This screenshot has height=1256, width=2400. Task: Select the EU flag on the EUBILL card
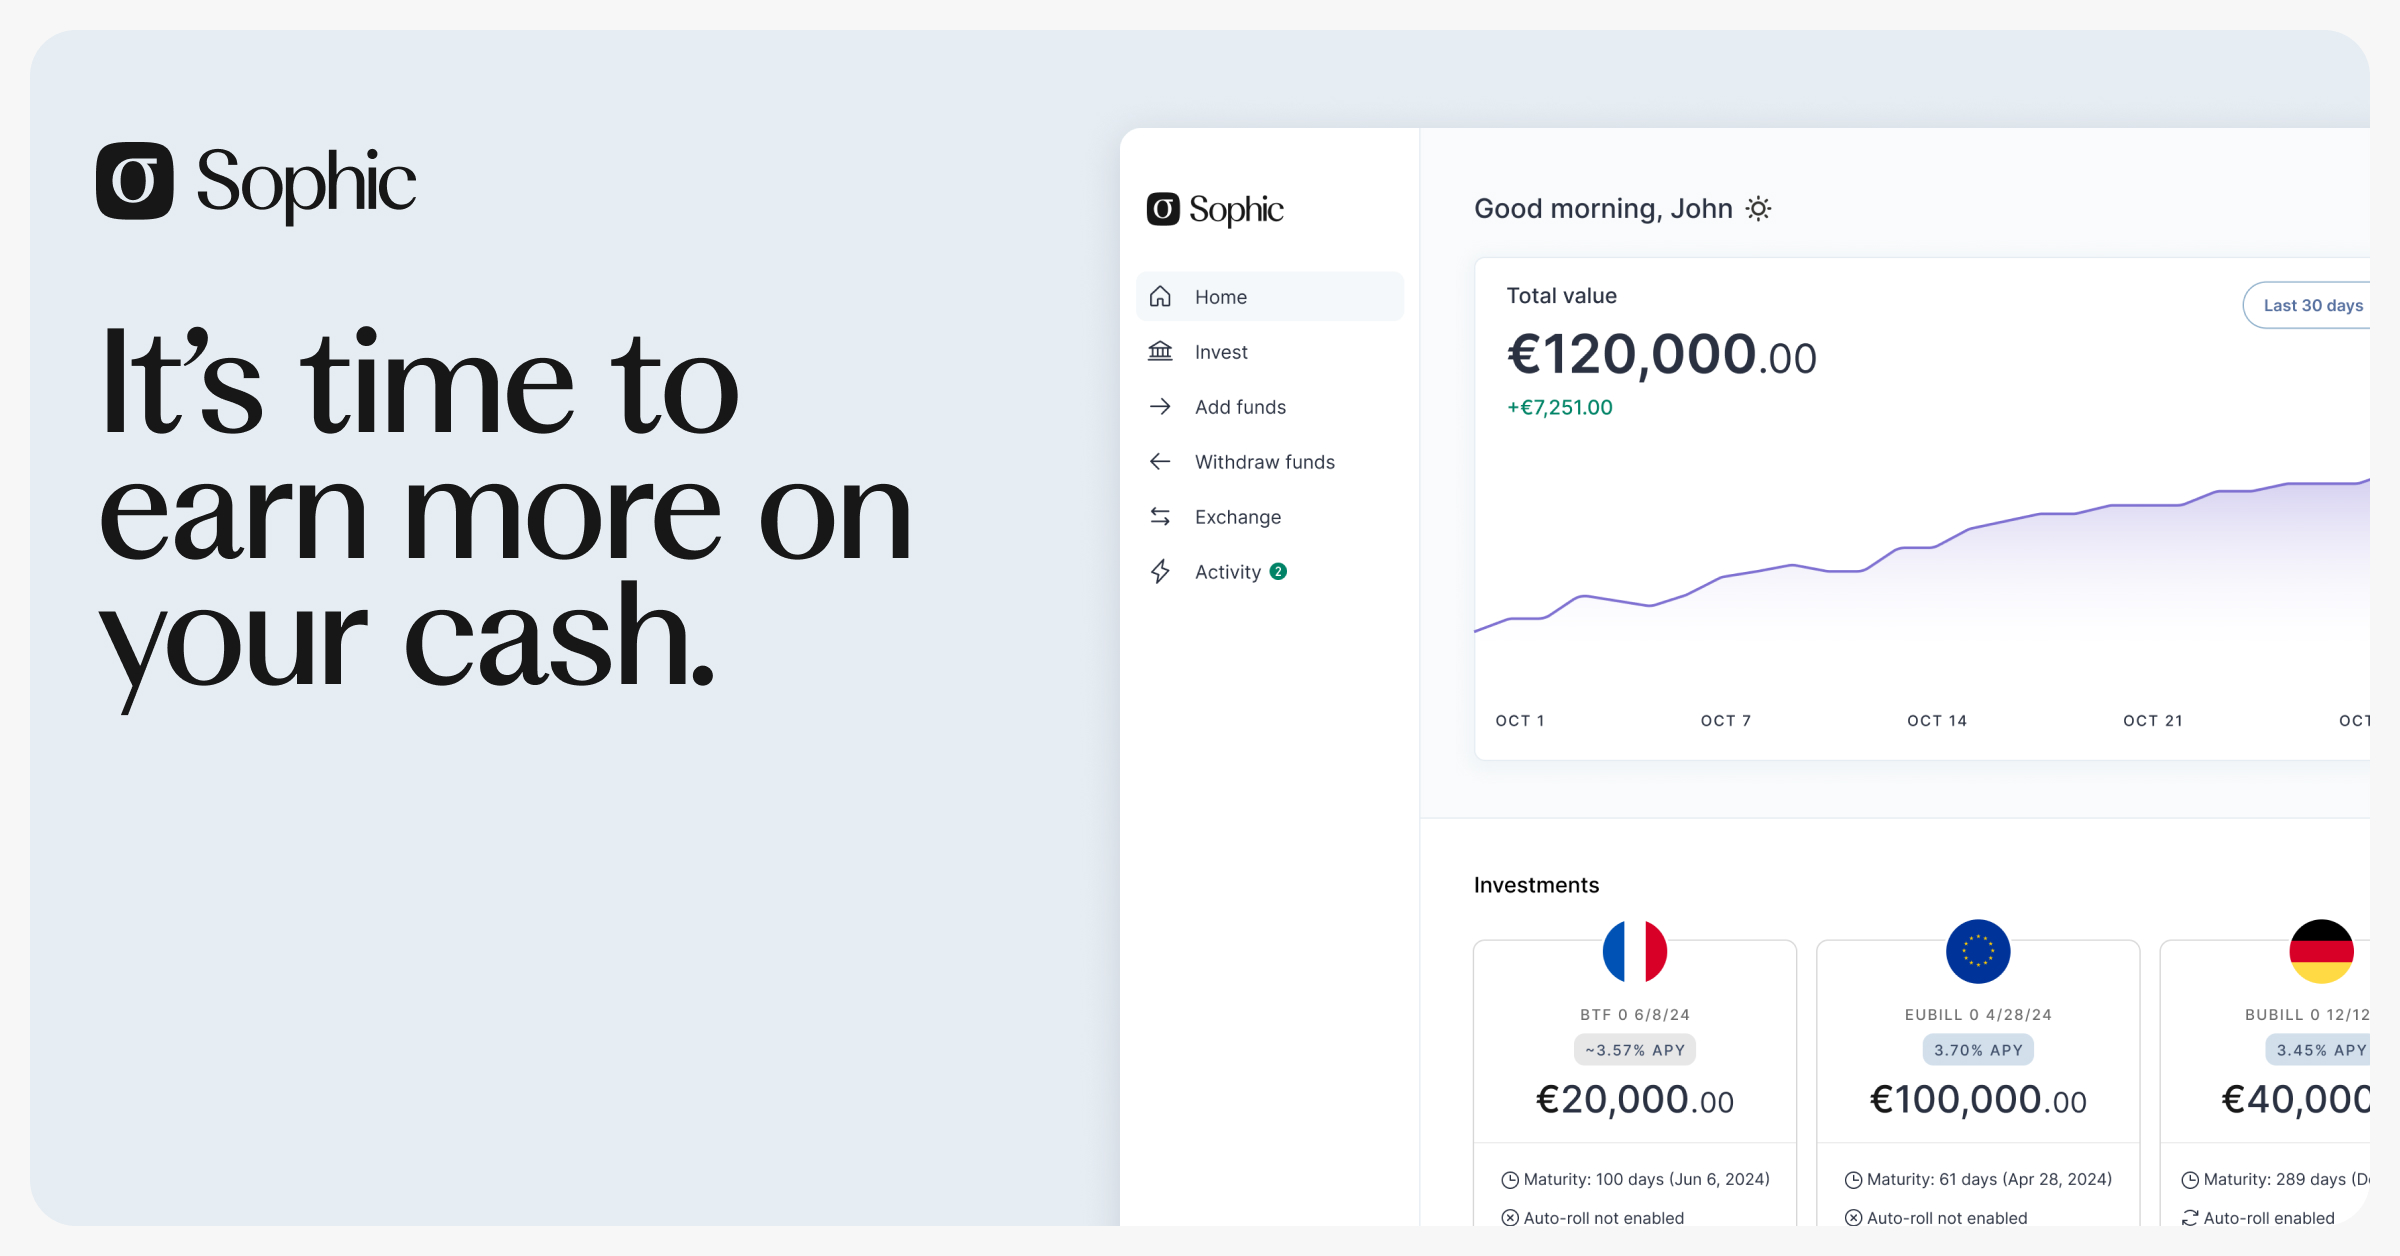[1977, 951]
